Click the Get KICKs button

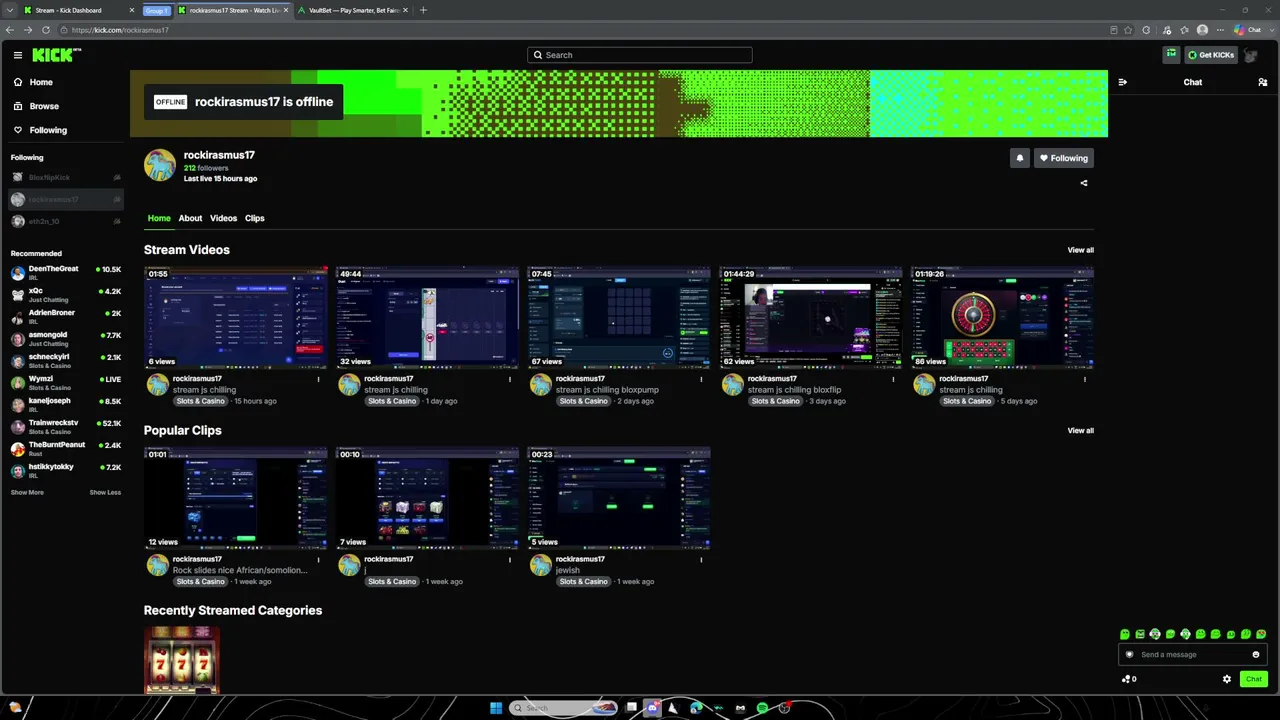pyautogui.click(x=1211, y=55)
